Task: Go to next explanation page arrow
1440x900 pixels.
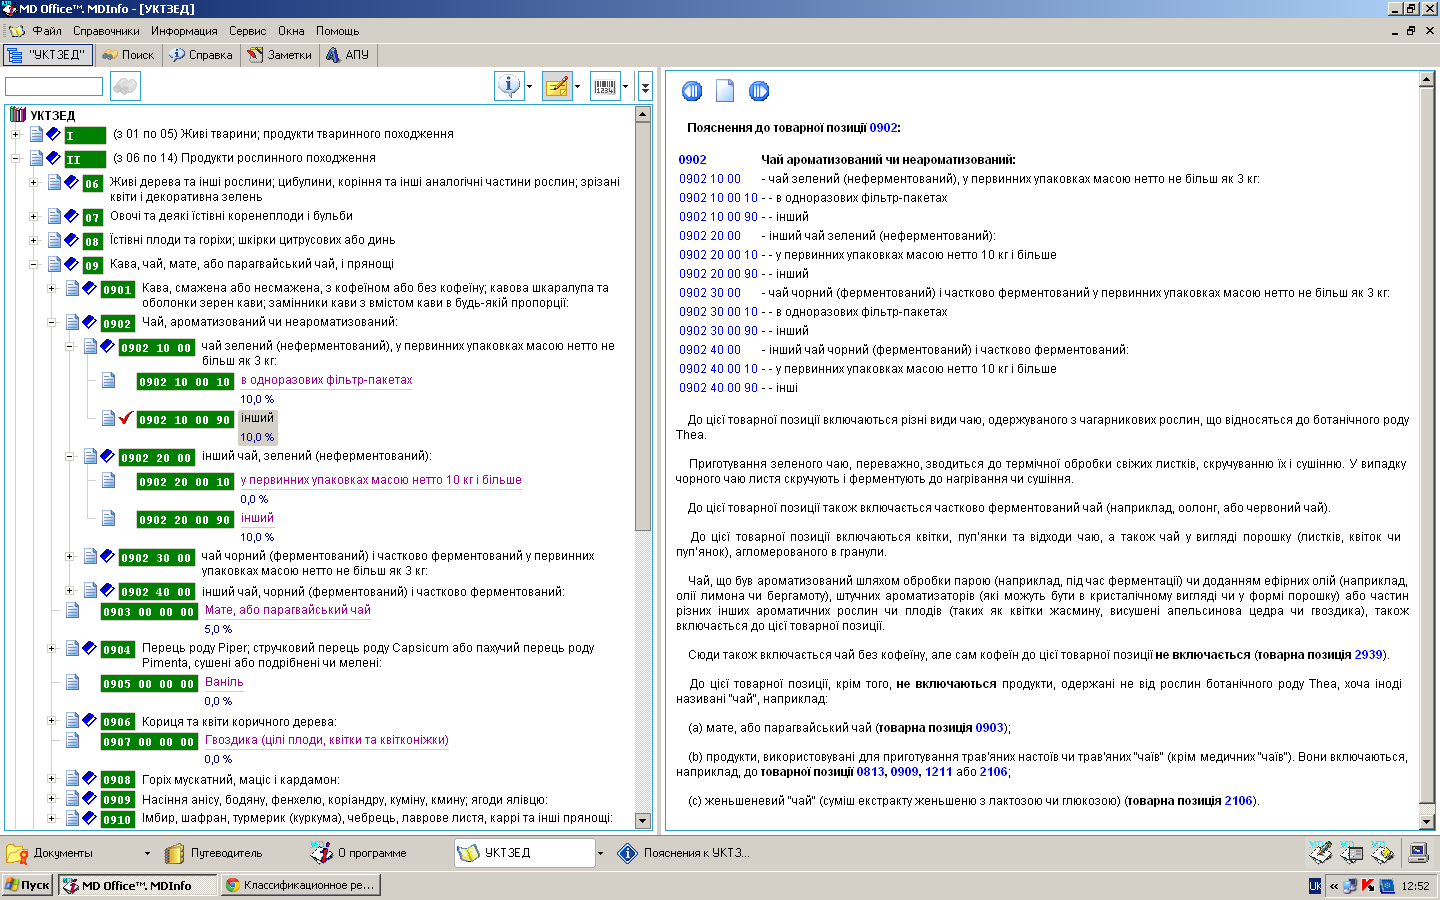Action: point(759,91)
